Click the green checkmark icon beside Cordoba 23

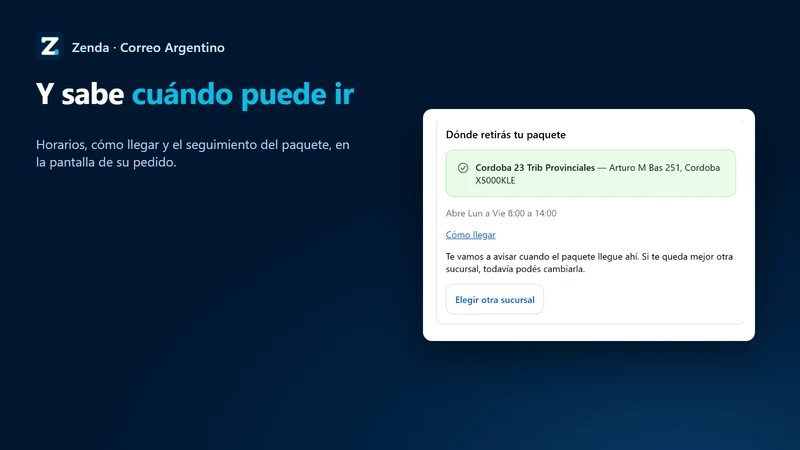[x=463, y=168]
